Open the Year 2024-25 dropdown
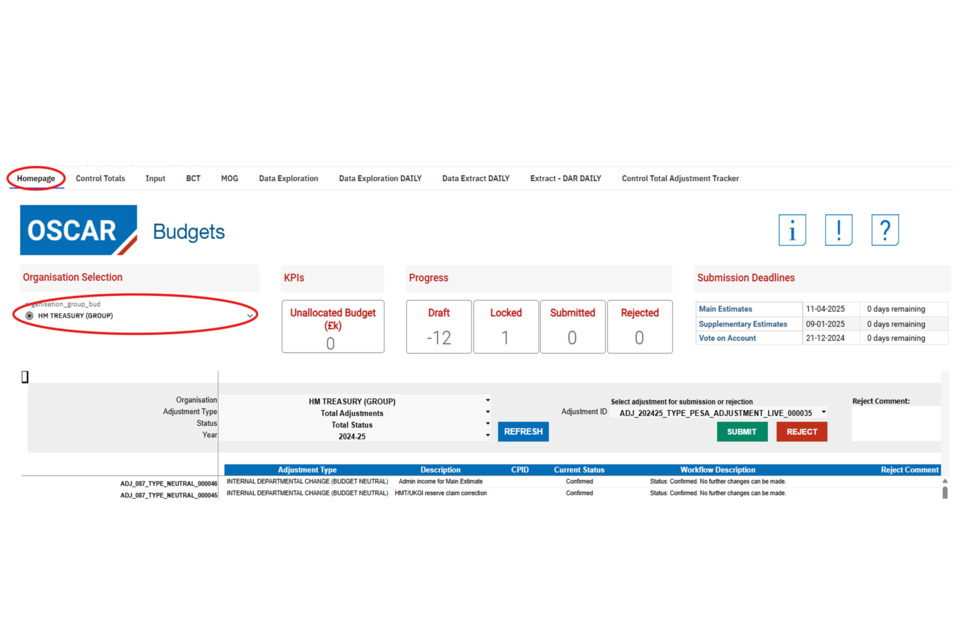Image resolution: width=960 pixels, height=640 pixels. click(488, 436)
